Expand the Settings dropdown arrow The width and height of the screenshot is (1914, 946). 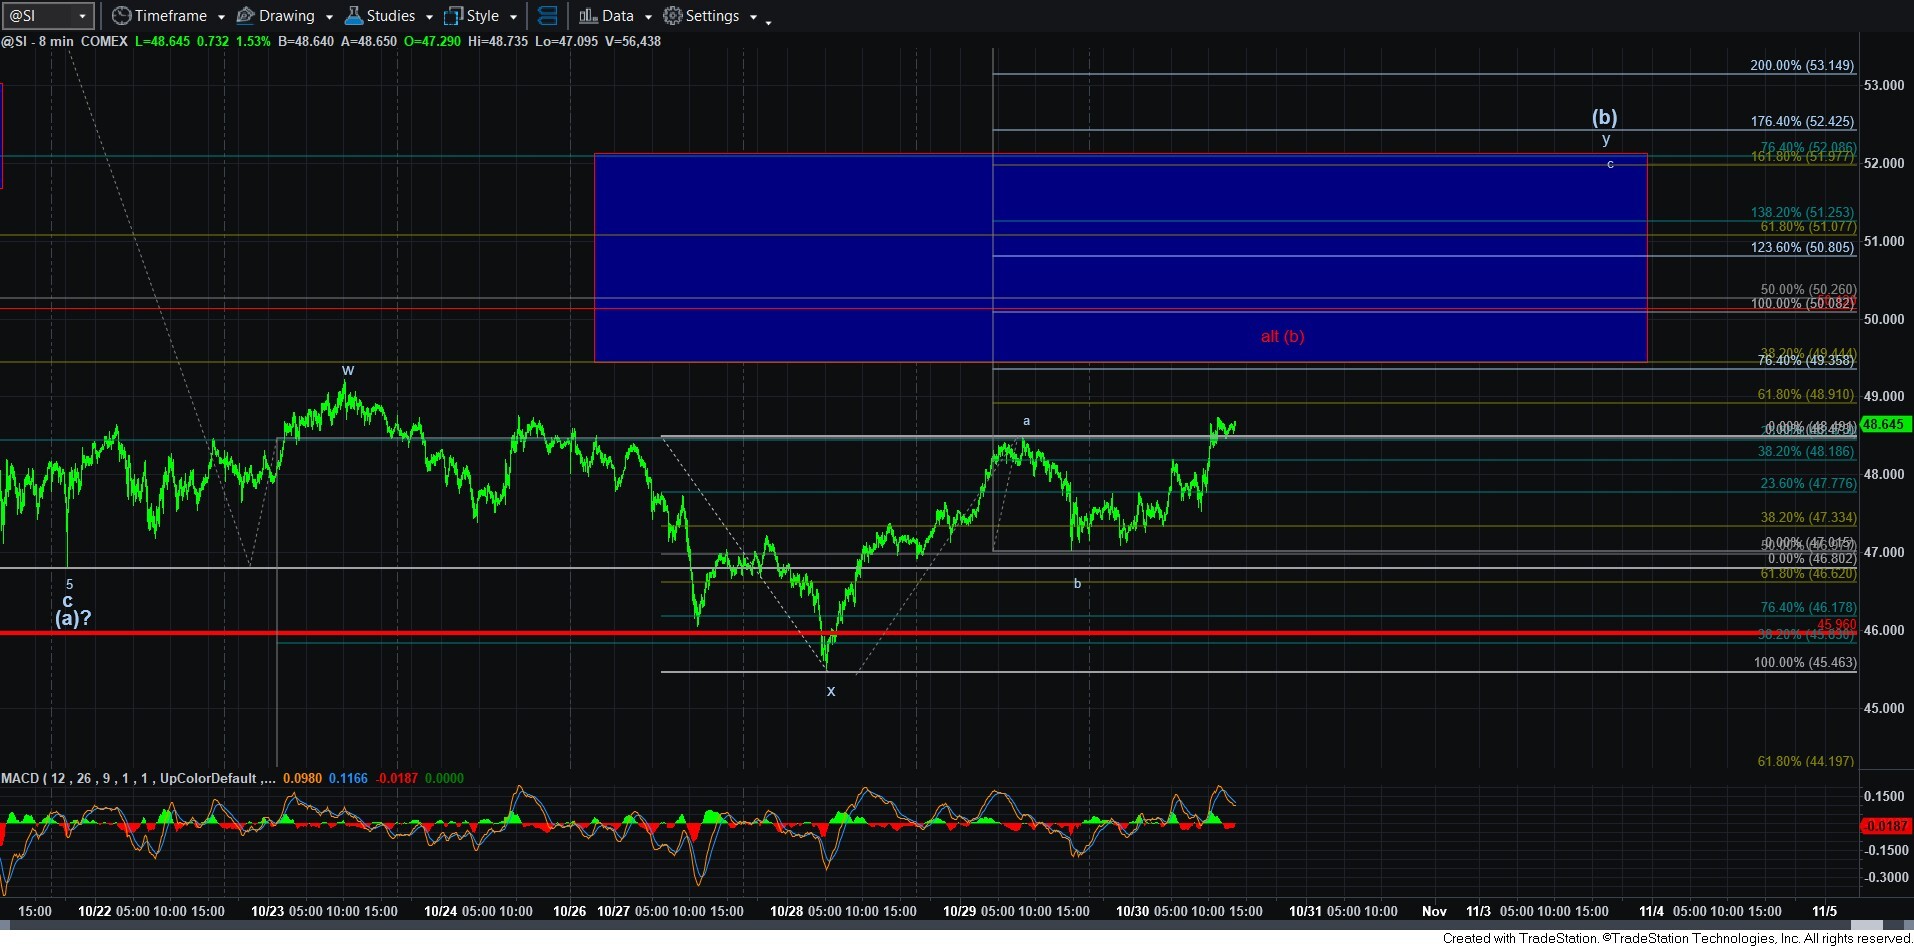(x=753, y=17)
